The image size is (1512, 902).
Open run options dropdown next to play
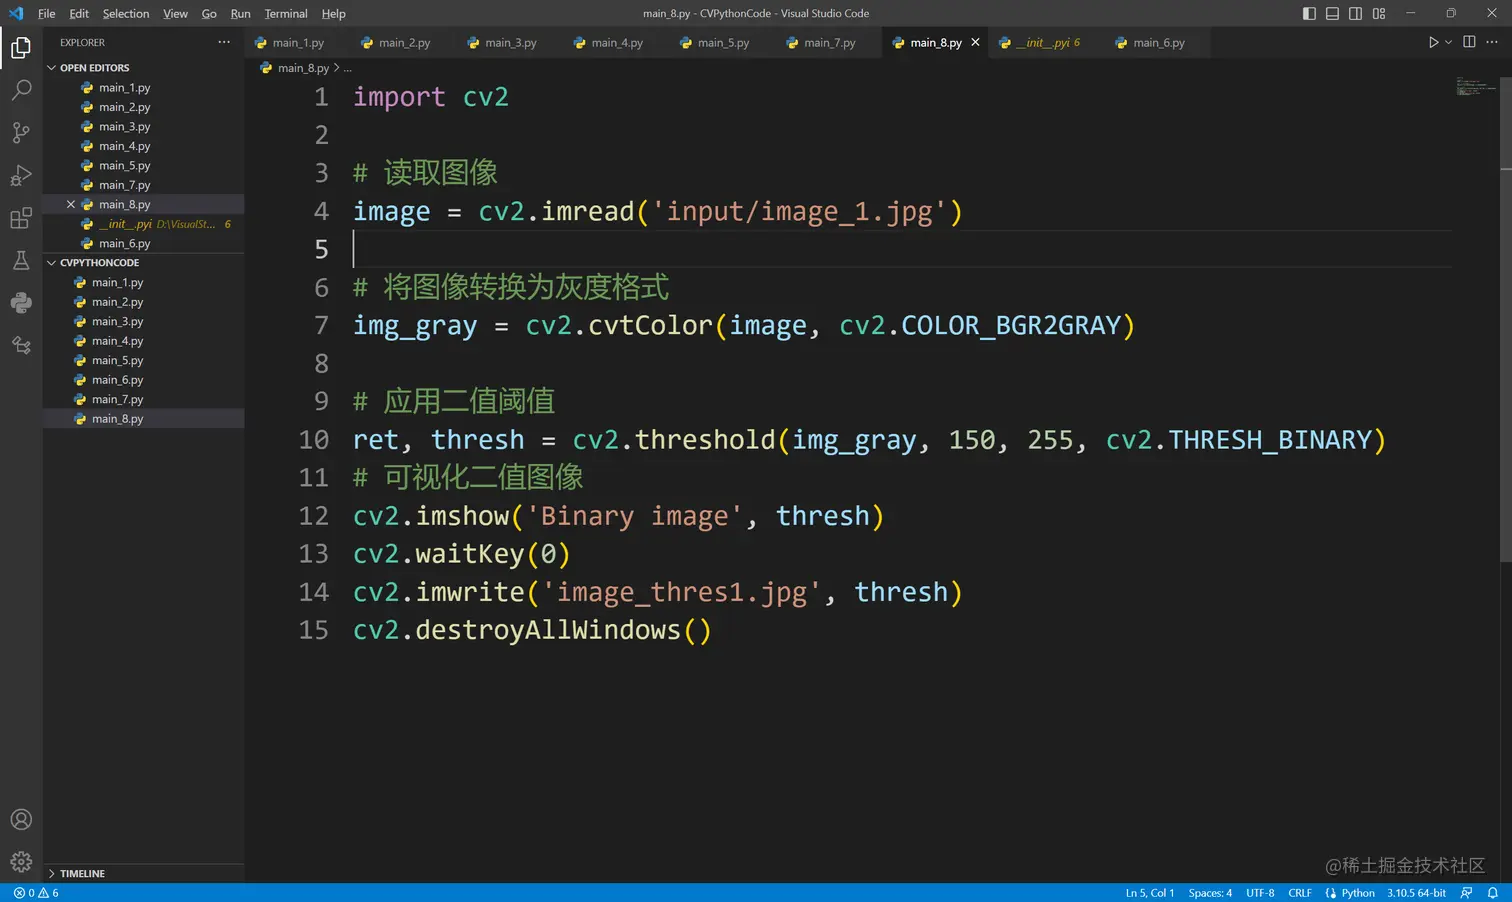1448,42
